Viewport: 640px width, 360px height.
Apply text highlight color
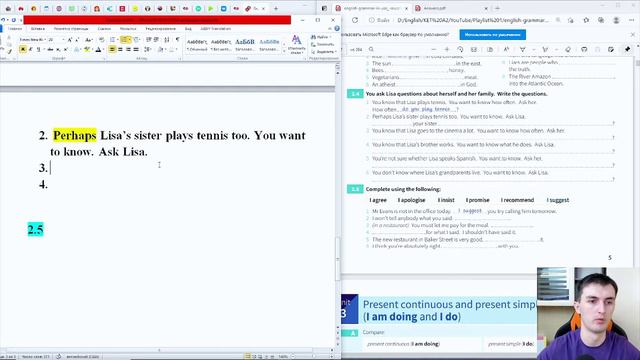(87, 49)
